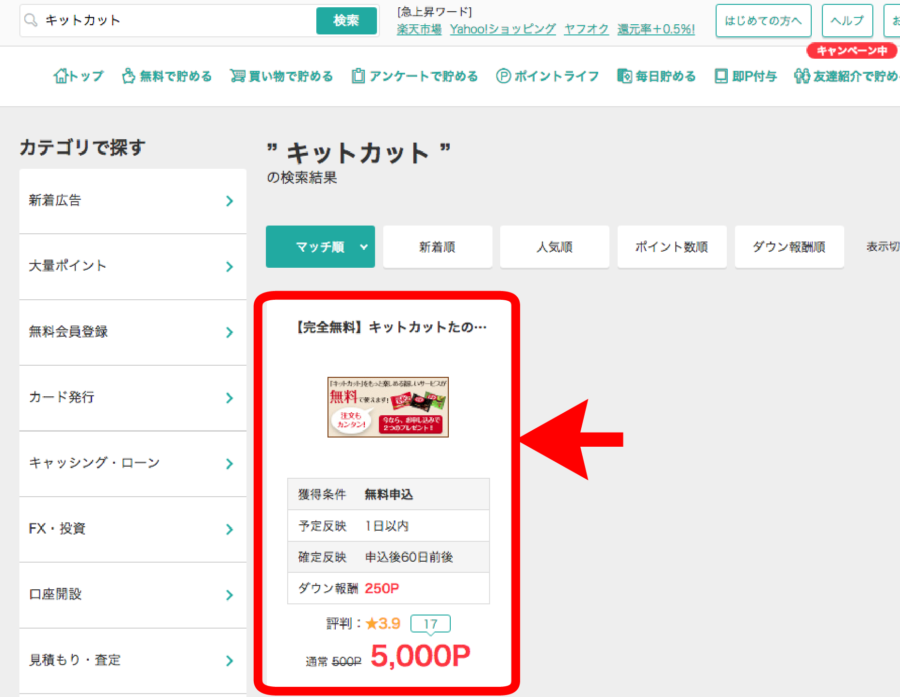Screen dimensions: 900x697
Task: Select the 新着広告 category label
Action: pos(55,200)
